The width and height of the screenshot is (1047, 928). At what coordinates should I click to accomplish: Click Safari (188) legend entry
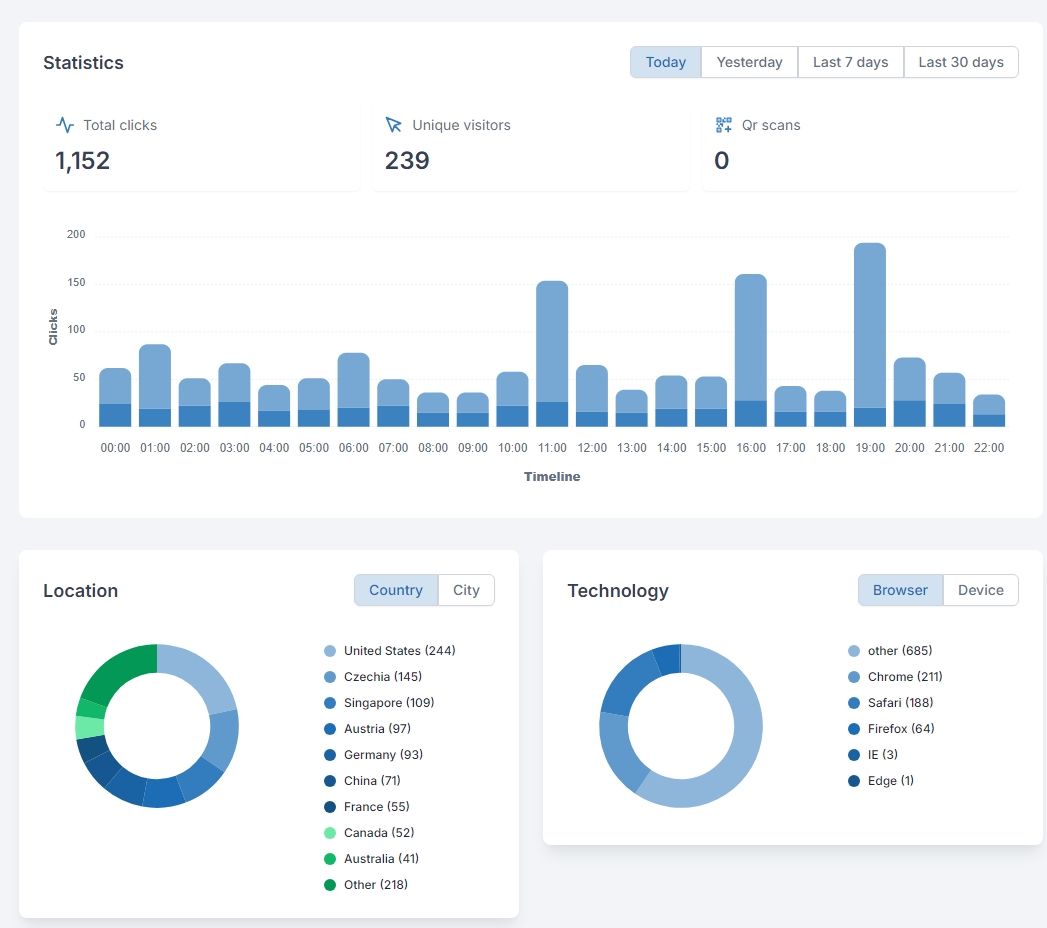click(x=900, y=703)
